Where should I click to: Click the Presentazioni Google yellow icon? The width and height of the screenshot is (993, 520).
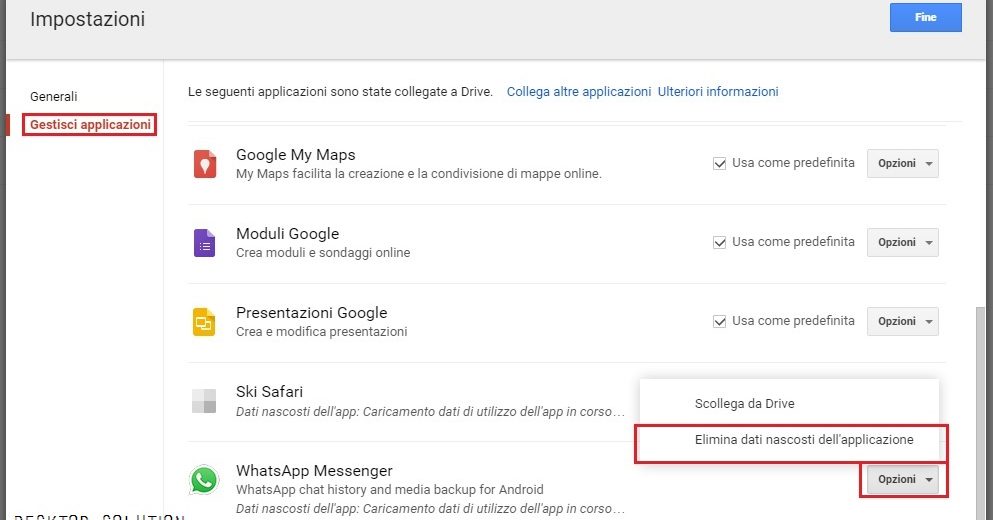(204, 322)
